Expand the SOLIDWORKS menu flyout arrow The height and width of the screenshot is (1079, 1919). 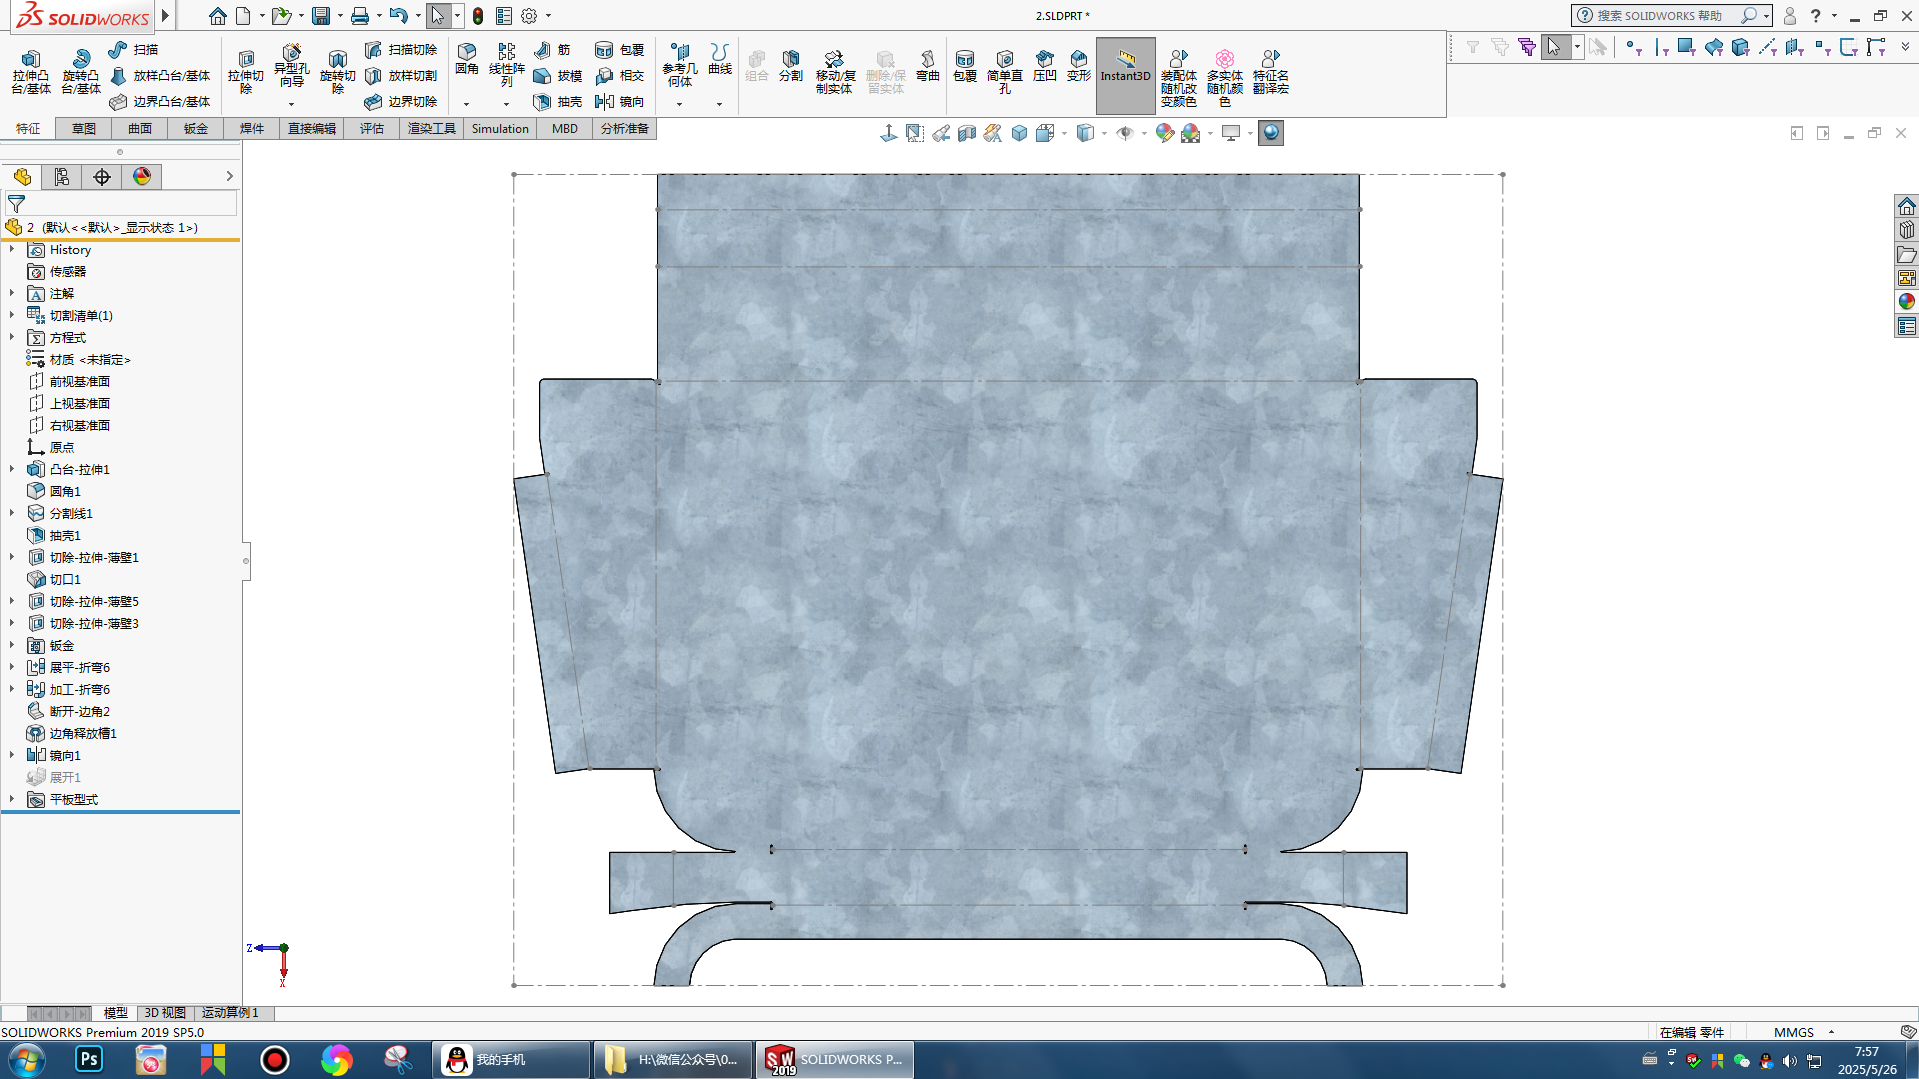tap(165, 16)
